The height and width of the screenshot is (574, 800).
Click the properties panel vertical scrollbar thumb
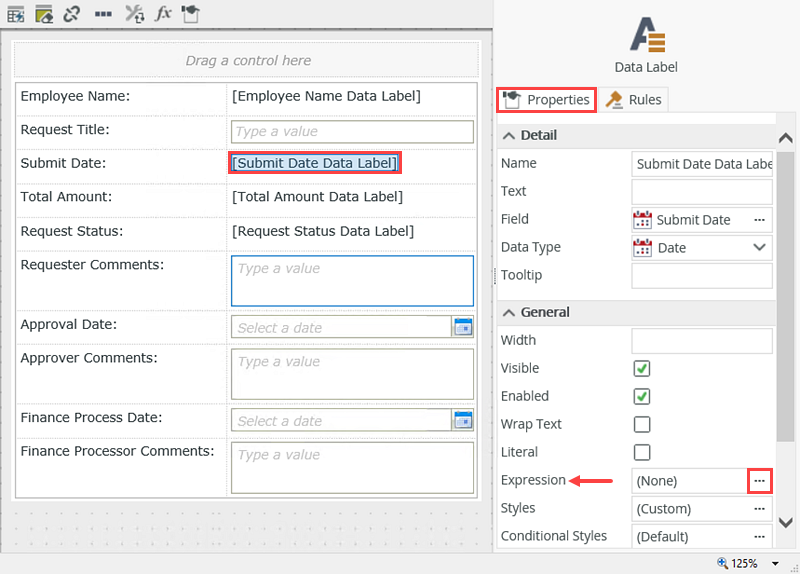coord(786,296)
